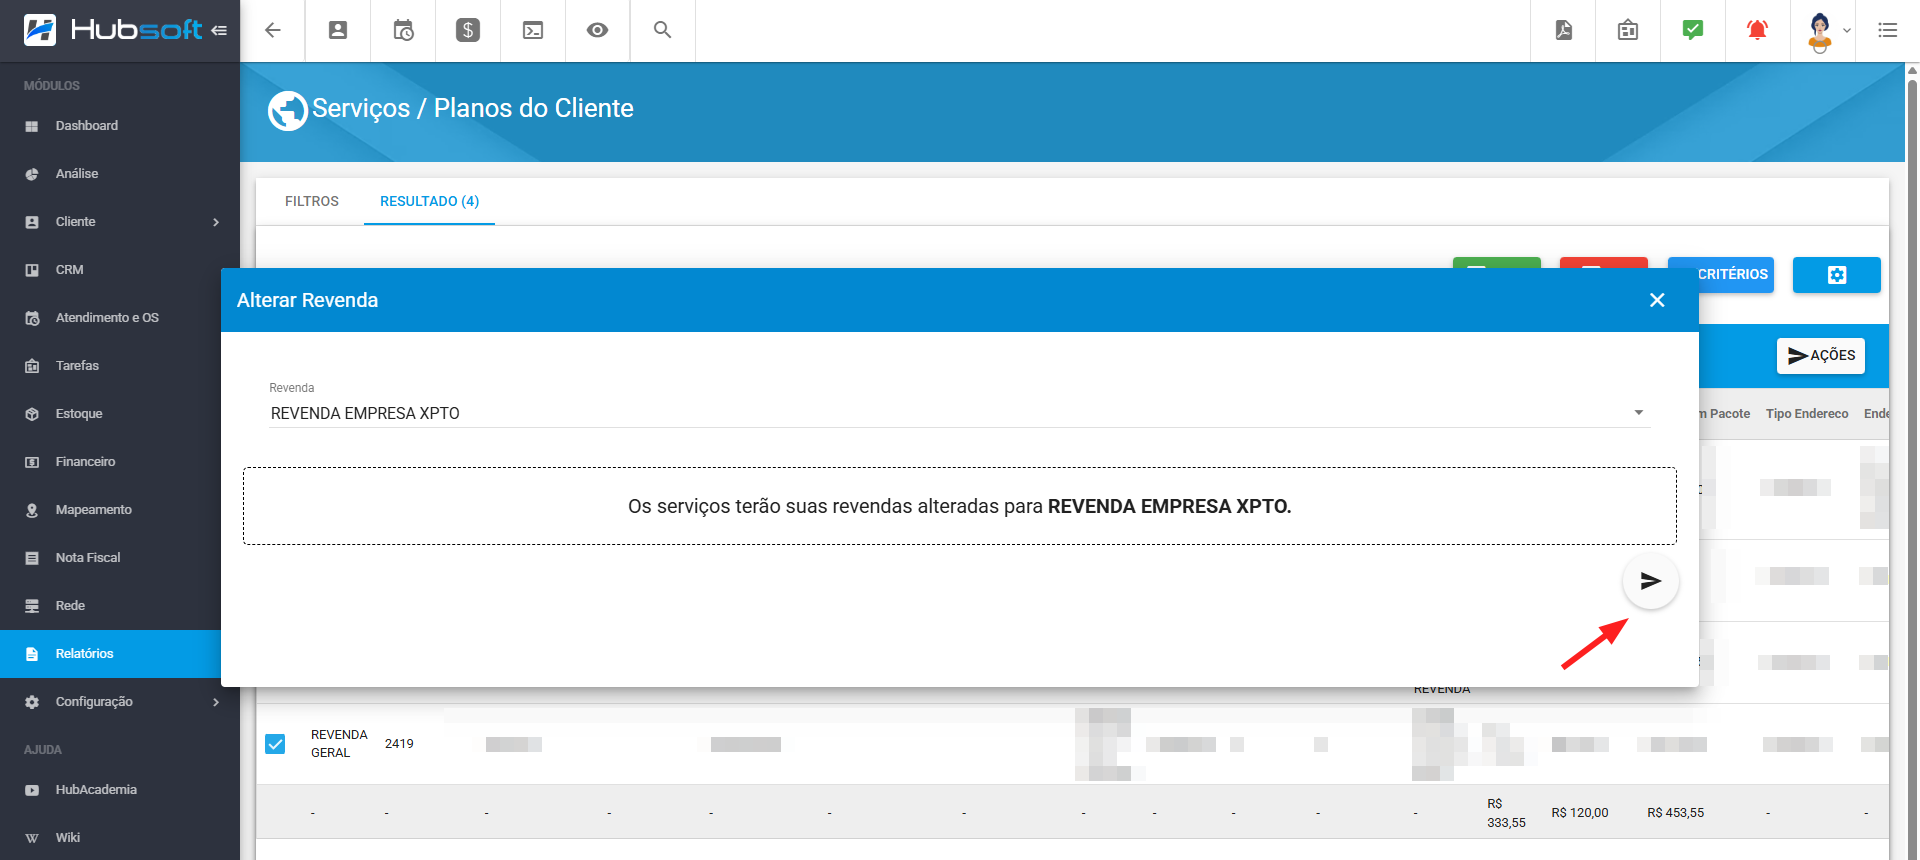Open Wiki help link in sidebar
Viewport: 1920px width, 860px height.
(x=120, y=838)
